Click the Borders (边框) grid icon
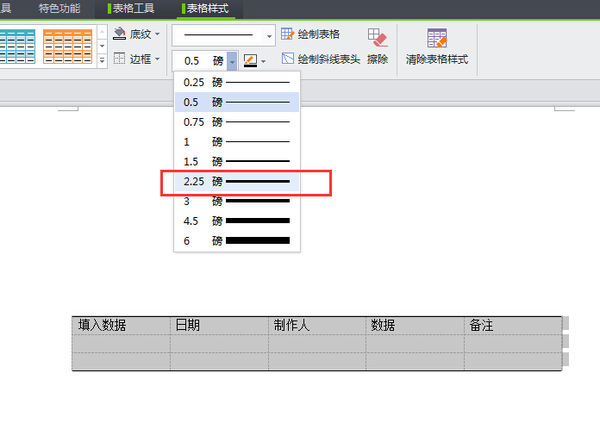 pos(120,59)
